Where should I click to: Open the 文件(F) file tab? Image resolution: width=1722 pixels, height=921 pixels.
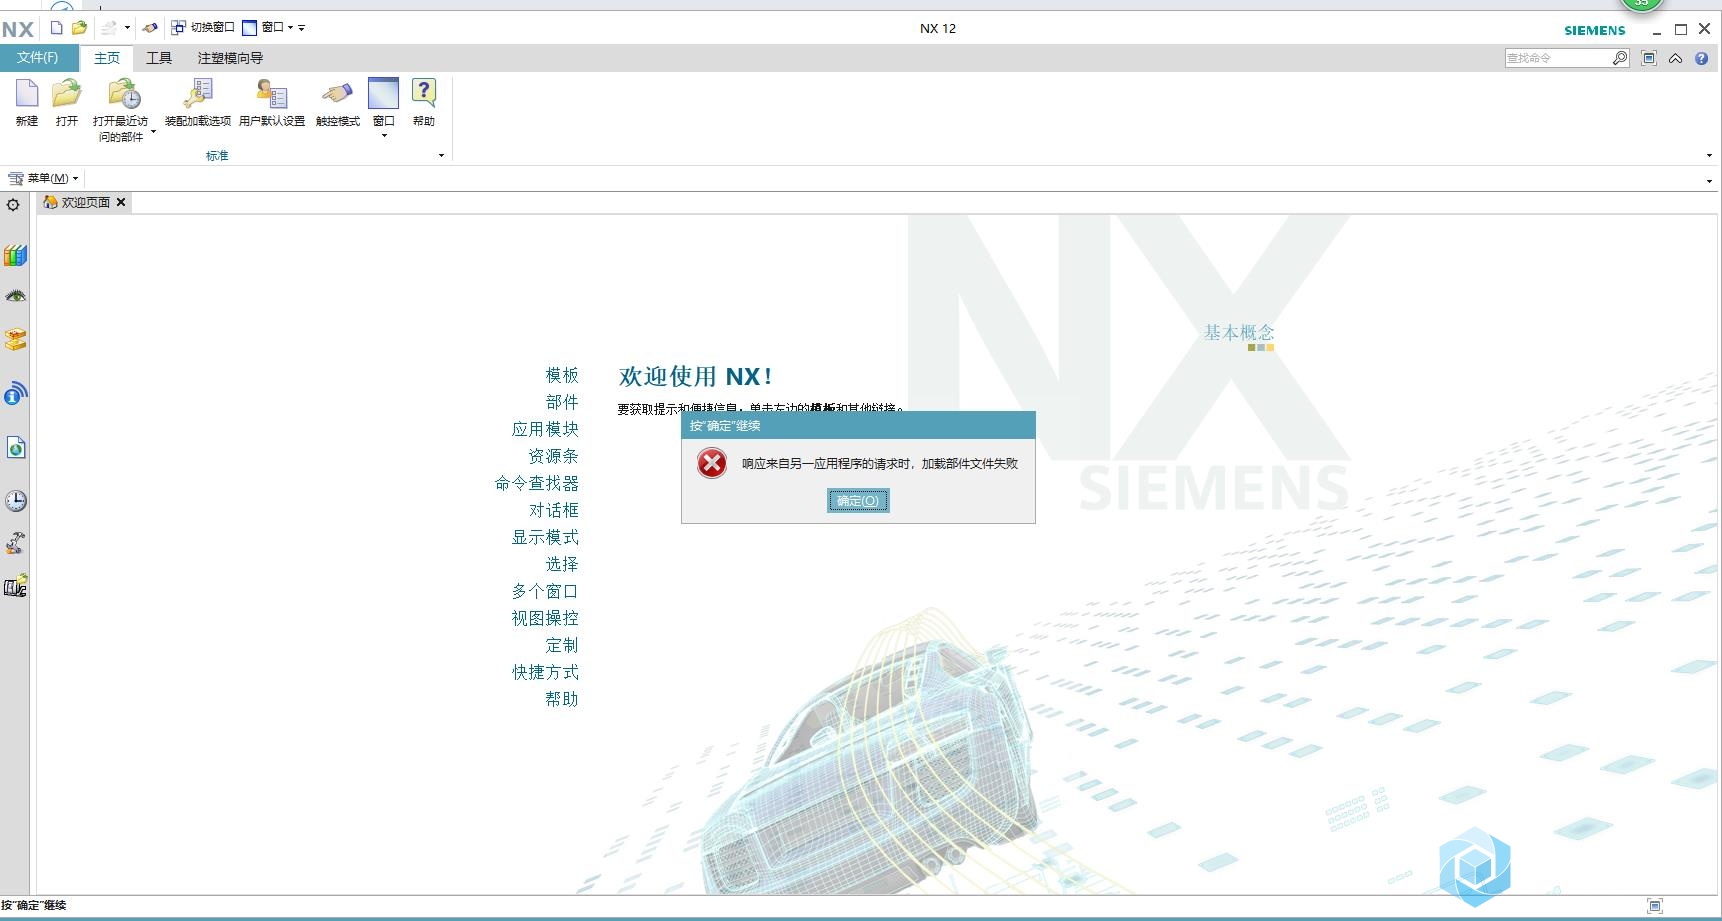click(x=38, y=58)
